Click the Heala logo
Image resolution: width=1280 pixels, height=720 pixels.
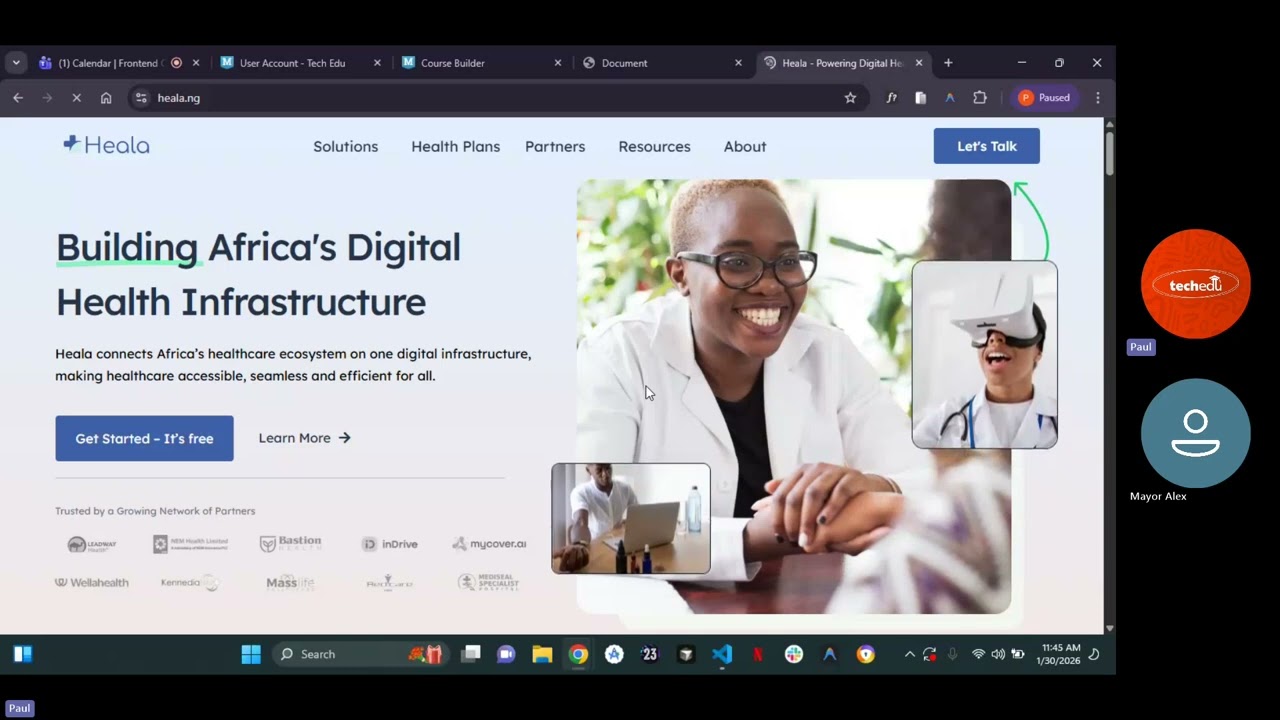pos(106,145)
